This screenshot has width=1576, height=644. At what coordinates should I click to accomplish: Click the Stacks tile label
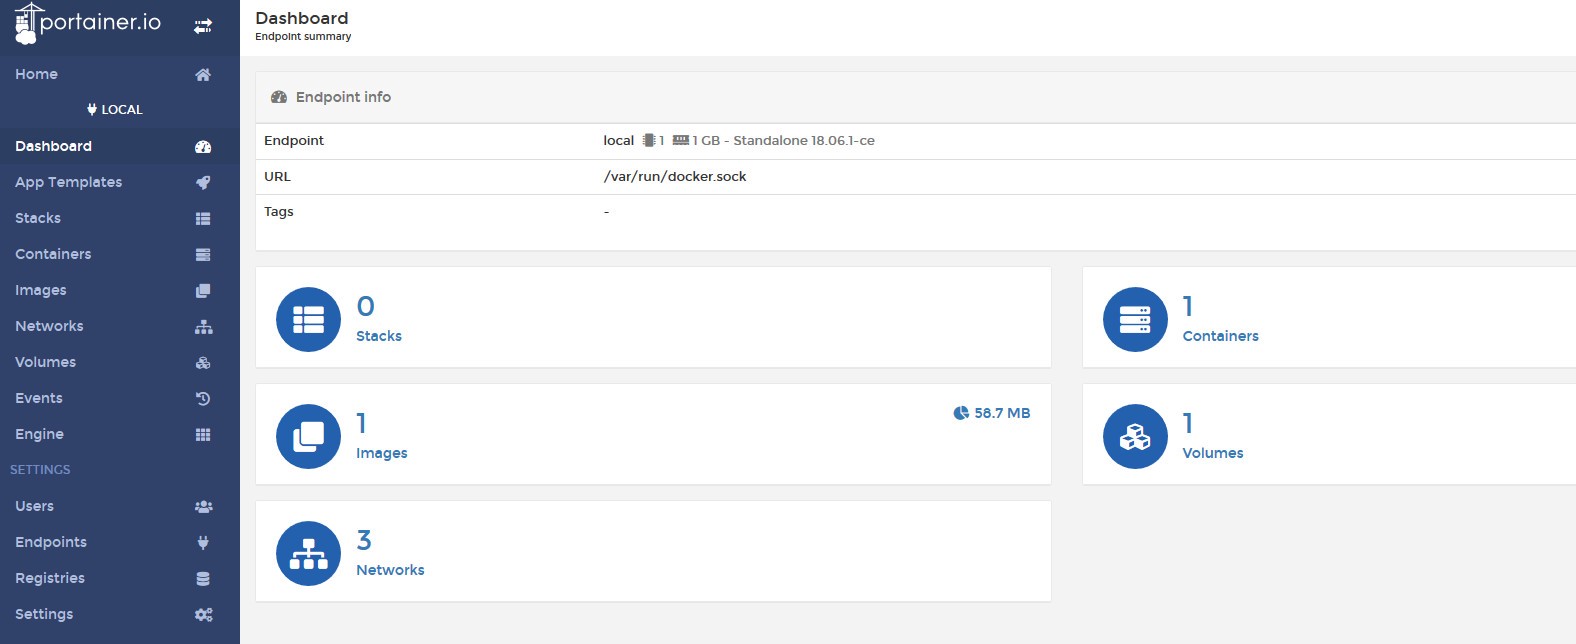379,337
